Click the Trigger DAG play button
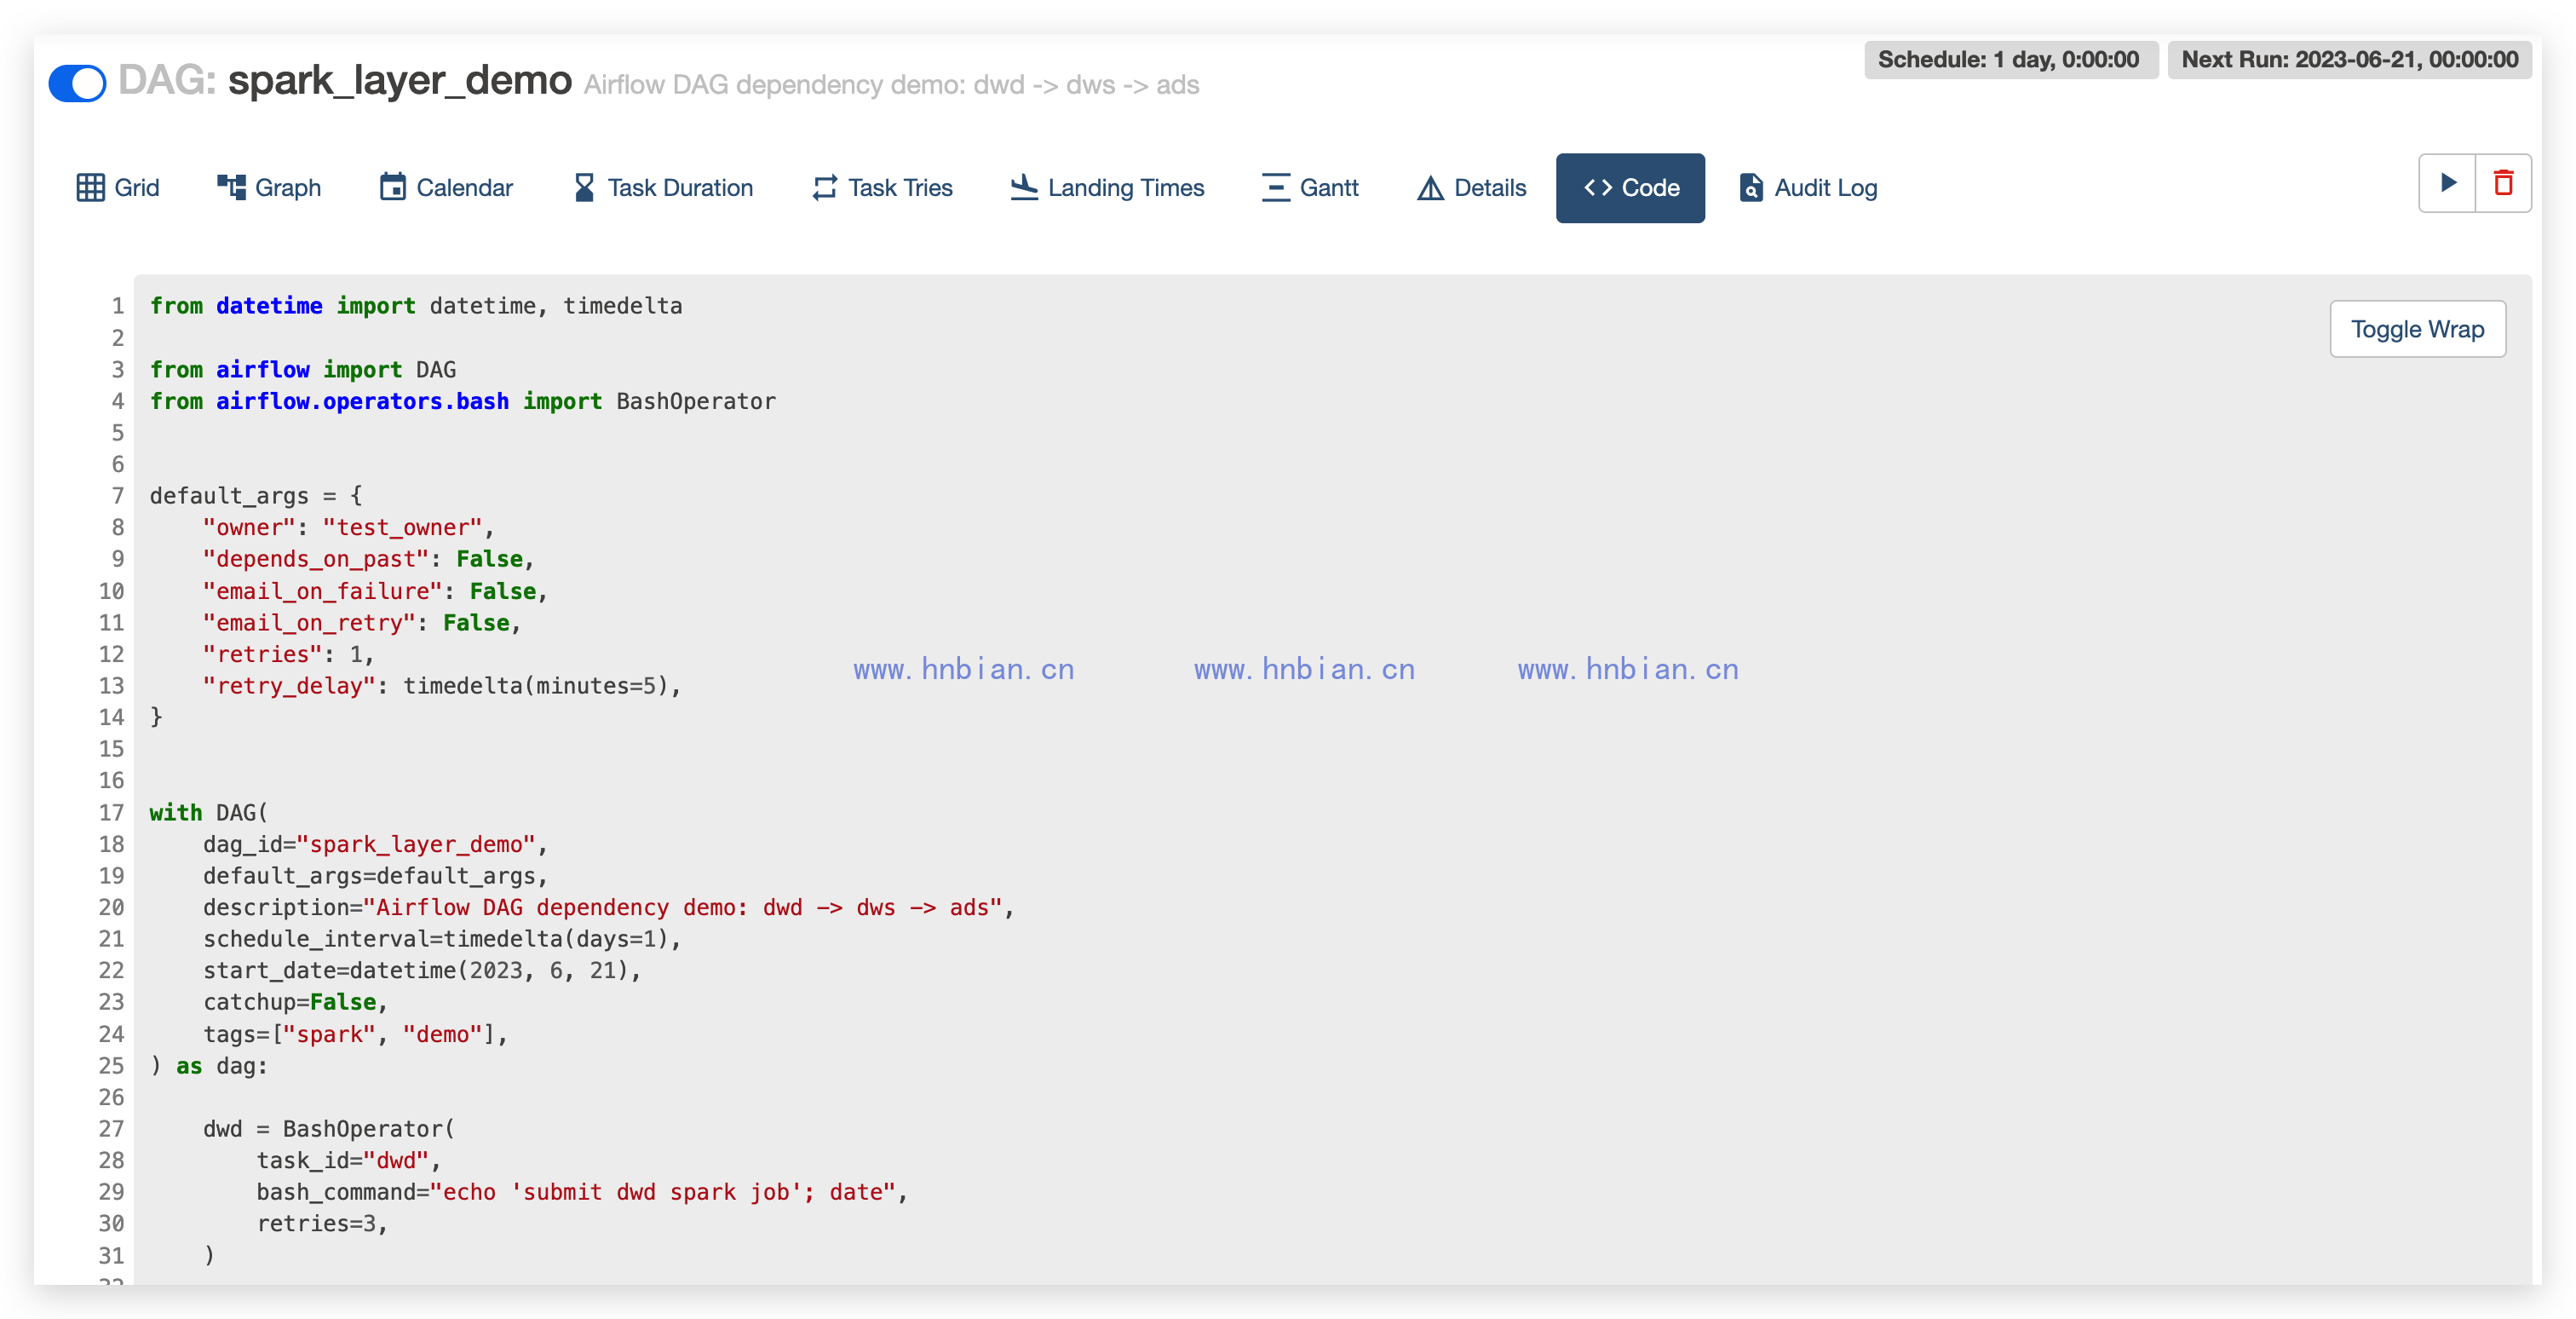The image size is (2576, 1319). [2447, 183]
